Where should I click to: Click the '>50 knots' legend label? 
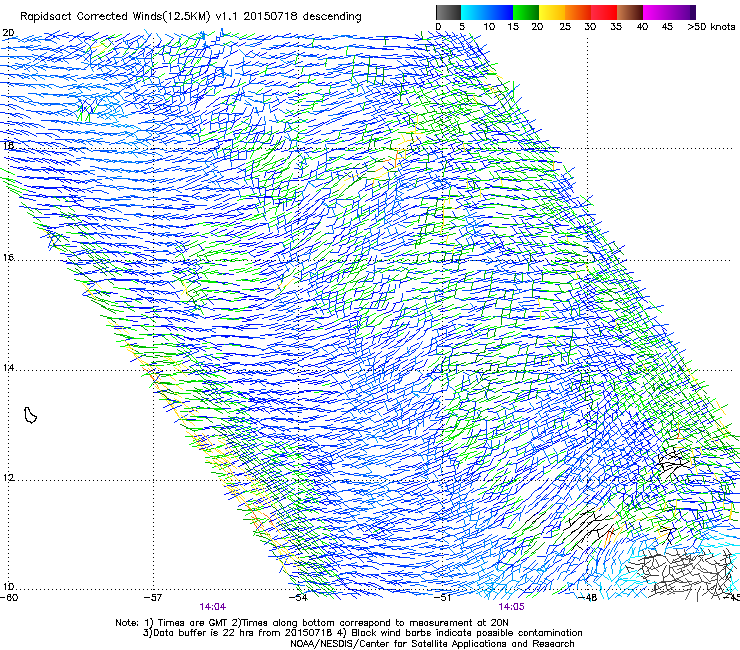711,27
